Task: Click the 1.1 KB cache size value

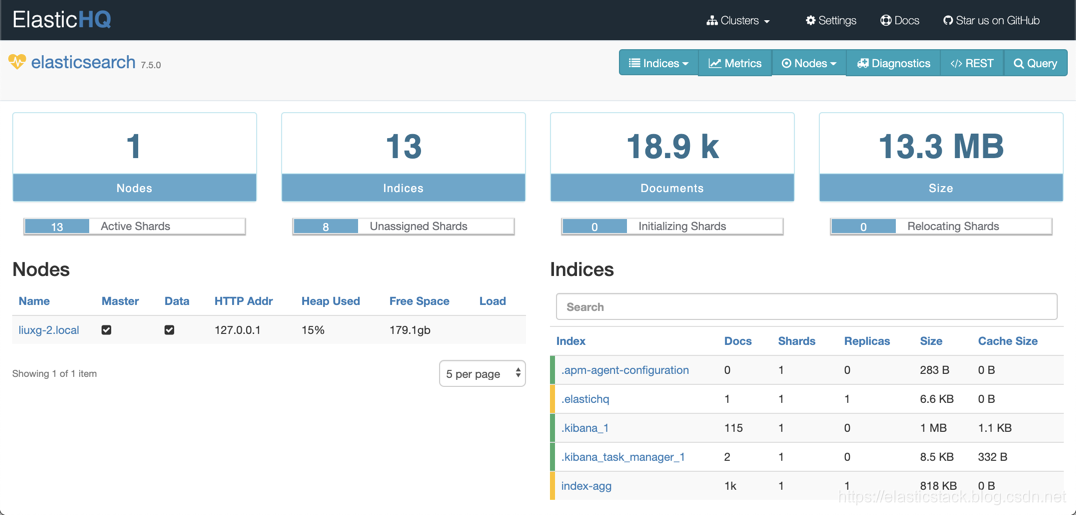Action: point(995,428)
